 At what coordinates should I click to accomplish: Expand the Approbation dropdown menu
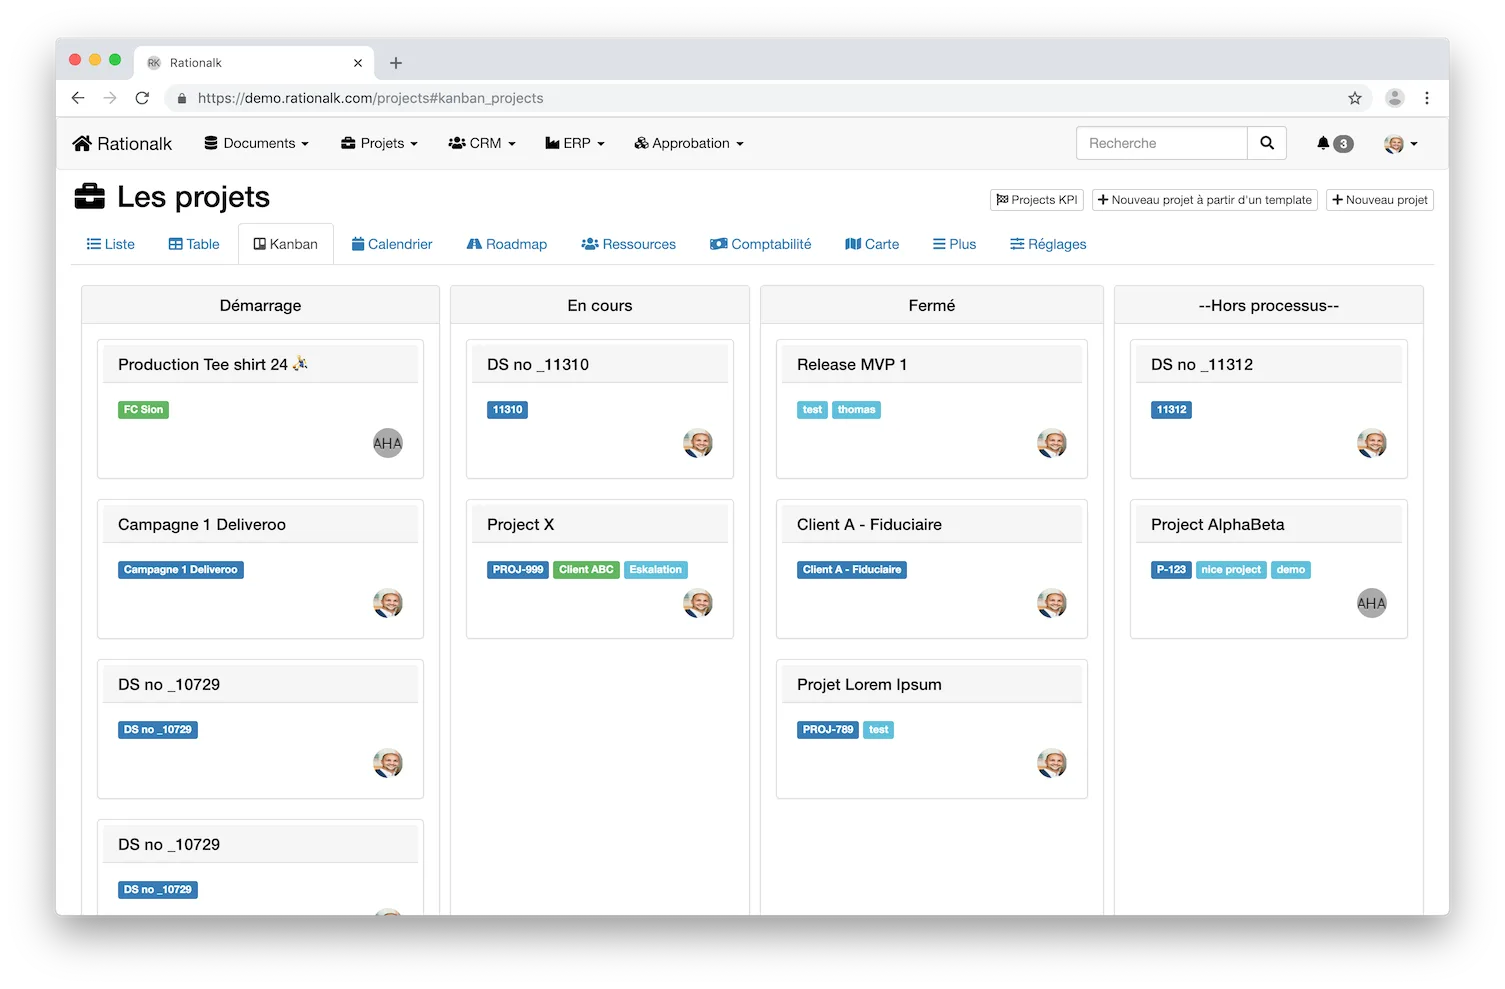pos(689,143)
